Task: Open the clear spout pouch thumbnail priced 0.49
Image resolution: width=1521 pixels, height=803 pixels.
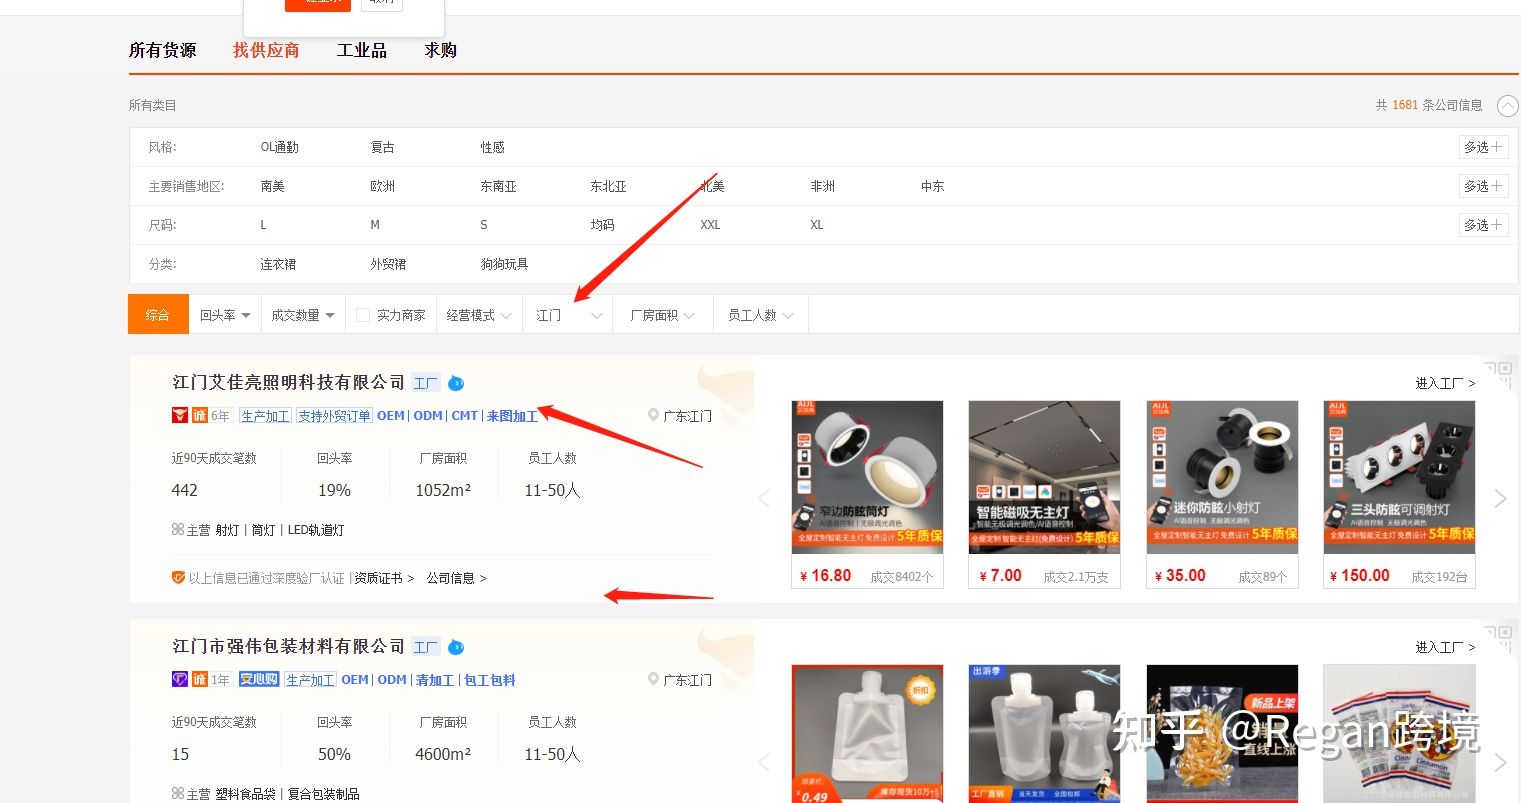Action: click(x=867, y=734)
